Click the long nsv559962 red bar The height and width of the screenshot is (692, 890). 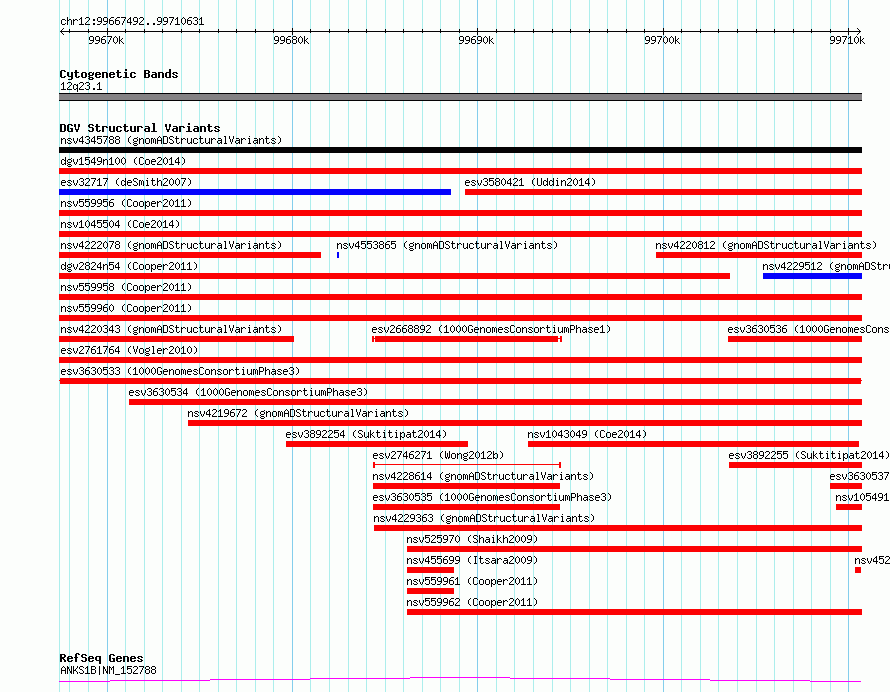635,612
